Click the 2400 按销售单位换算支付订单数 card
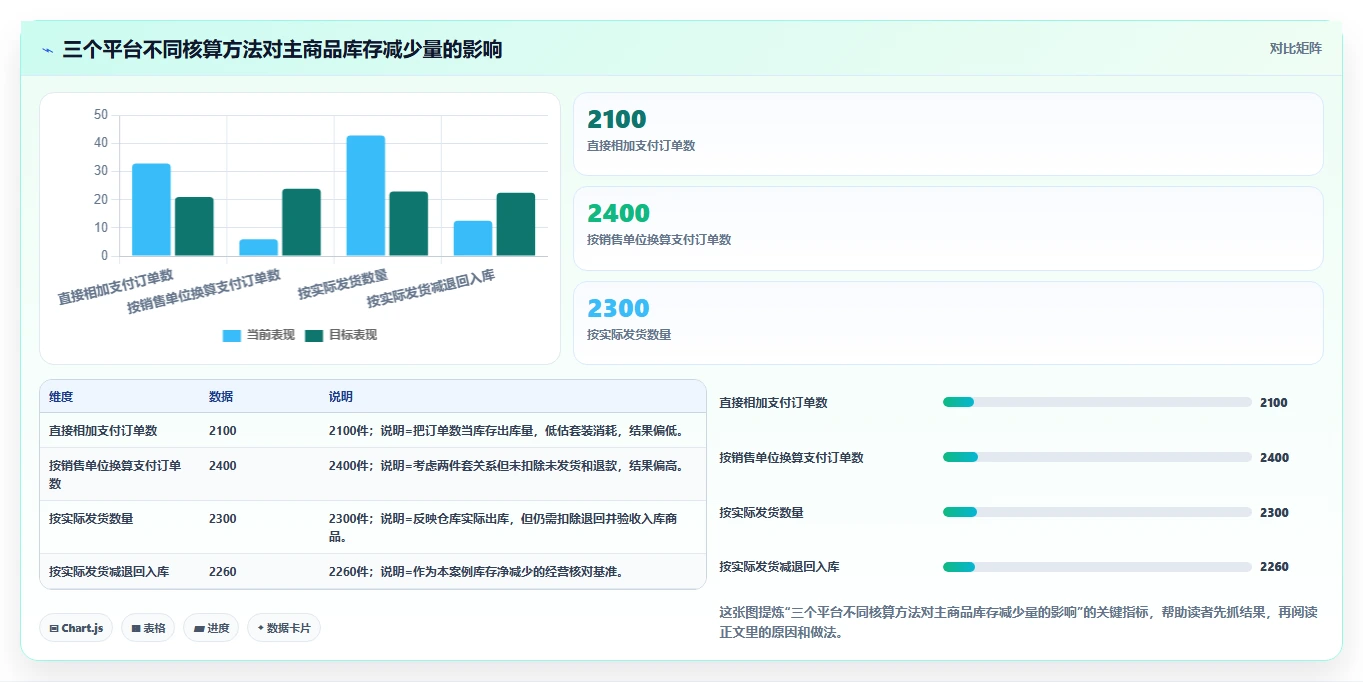The image size is (1363, 682). click(x=948, y=228)
